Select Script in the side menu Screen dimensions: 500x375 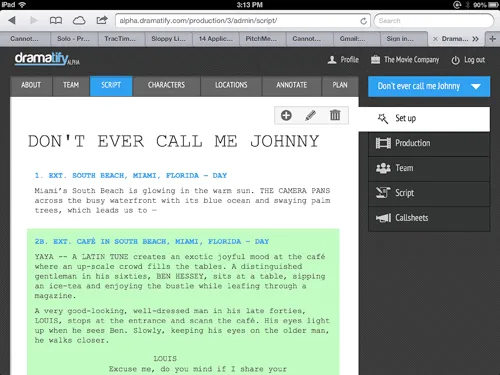pyautogui.click(x=429, y=193)
